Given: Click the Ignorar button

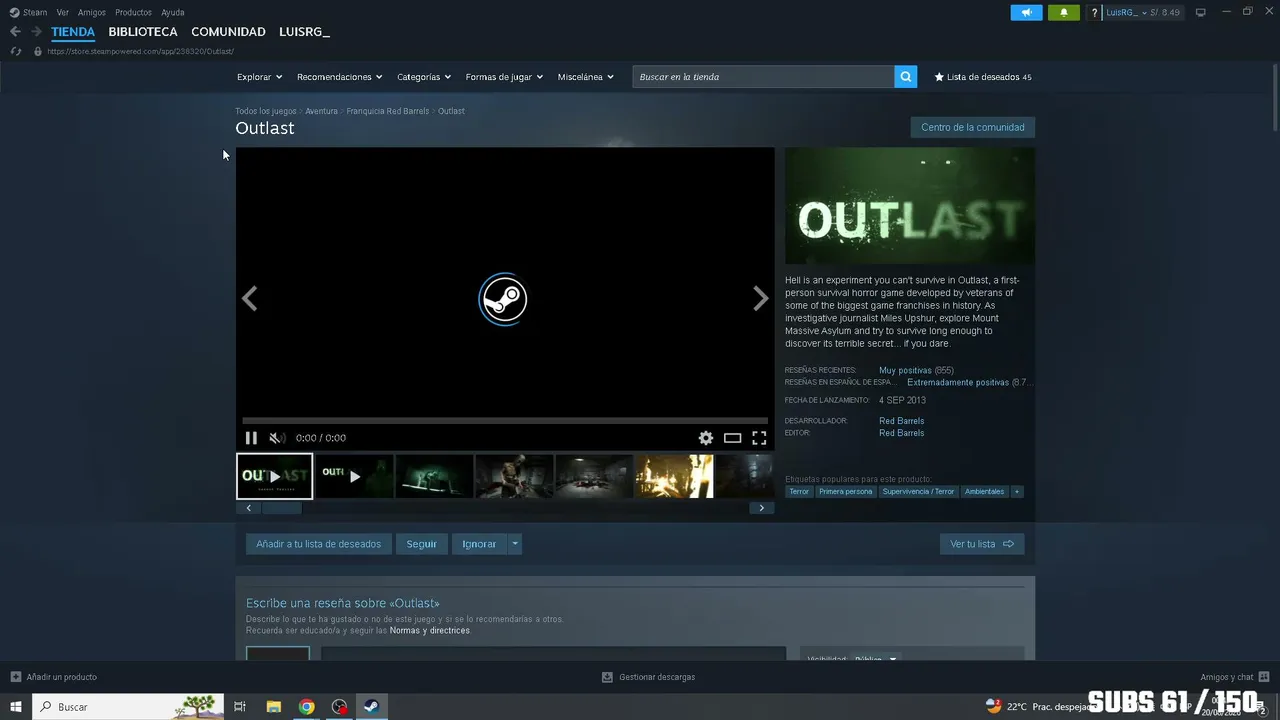Looking at the screenshot, I should tap(479, 544).
